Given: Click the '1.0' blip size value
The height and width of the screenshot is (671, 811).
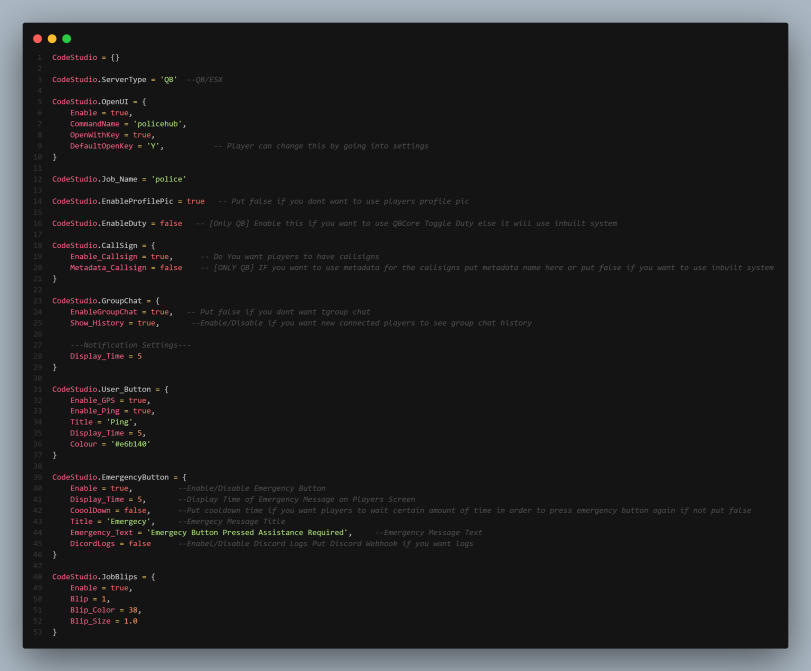Looking at the screenshot, I should point(130,621).
